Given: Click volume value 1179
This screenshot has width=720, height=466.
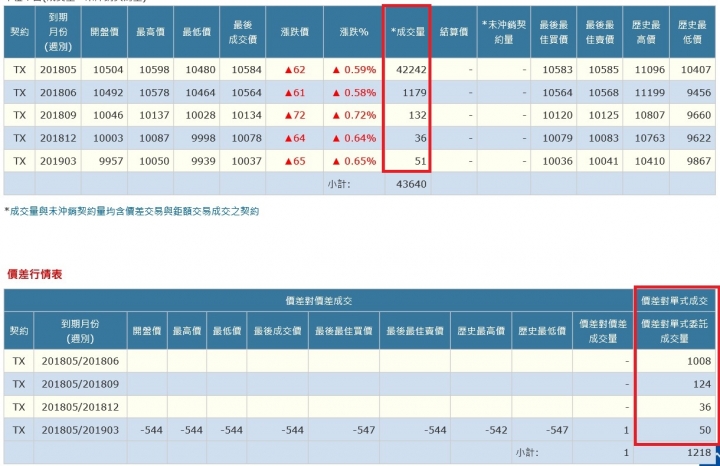Looking at the screenshot, I should coord(415,93).
